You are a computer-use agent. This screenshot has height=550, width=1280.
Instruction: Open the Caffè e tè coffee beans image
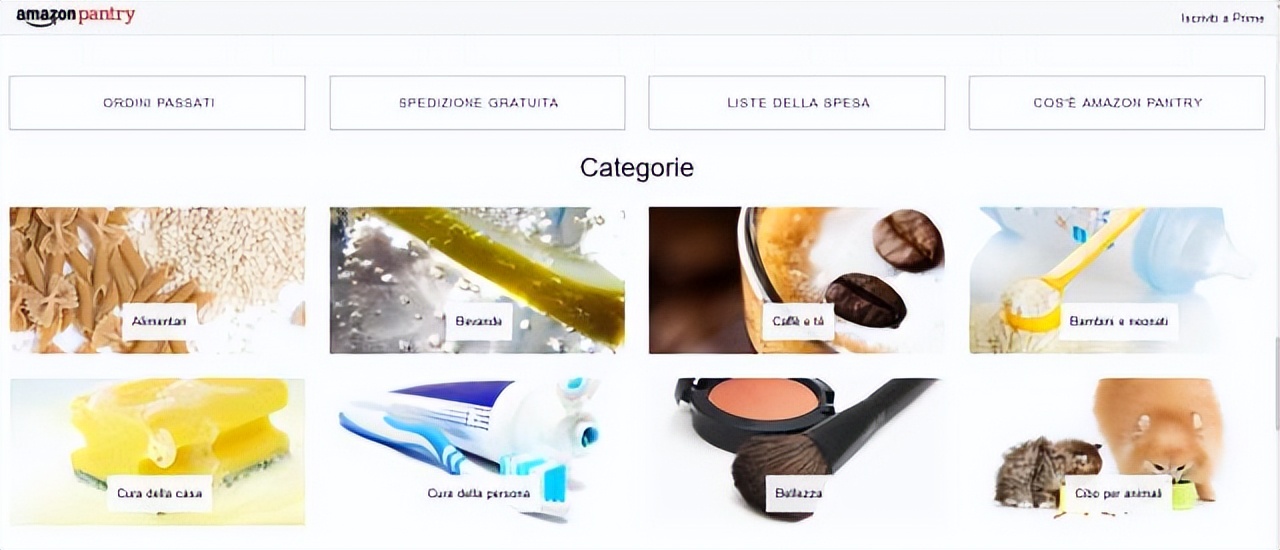(x=796, y=280)
